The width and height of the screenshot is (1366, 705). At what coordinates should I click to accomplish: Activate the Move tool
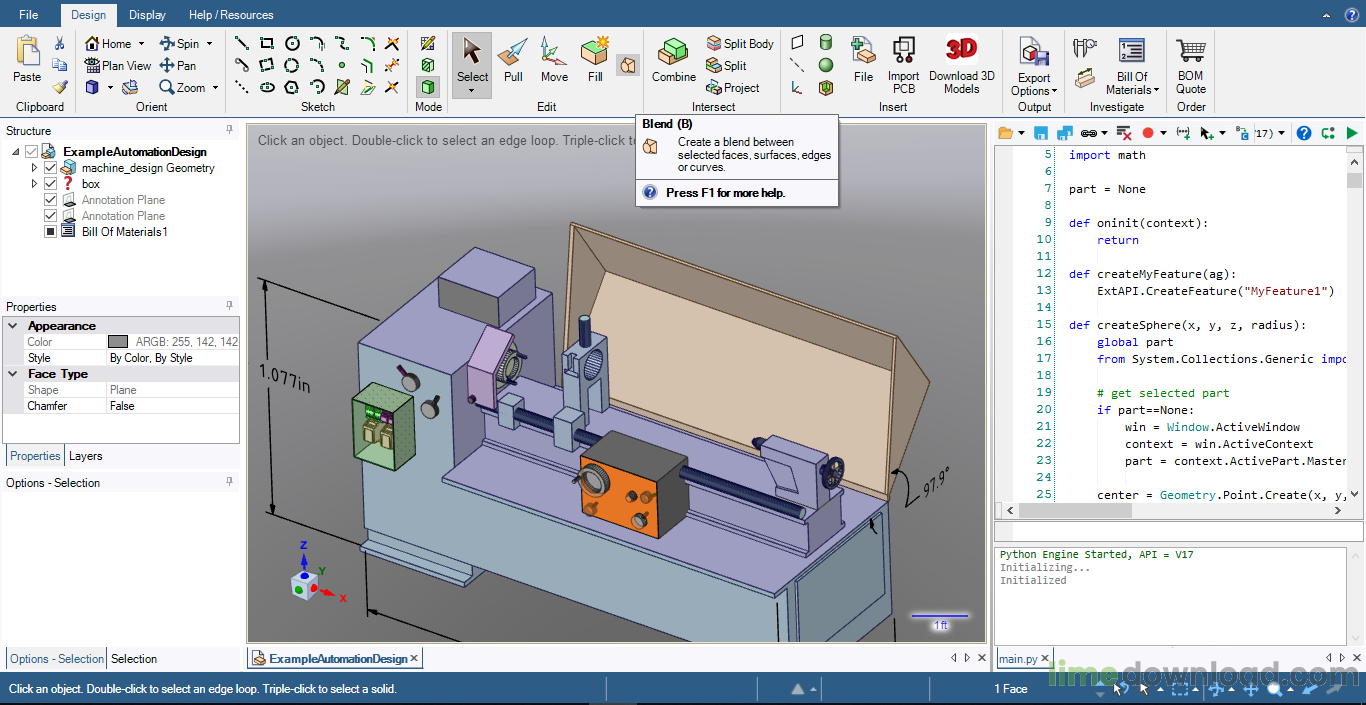pos(554,62)
